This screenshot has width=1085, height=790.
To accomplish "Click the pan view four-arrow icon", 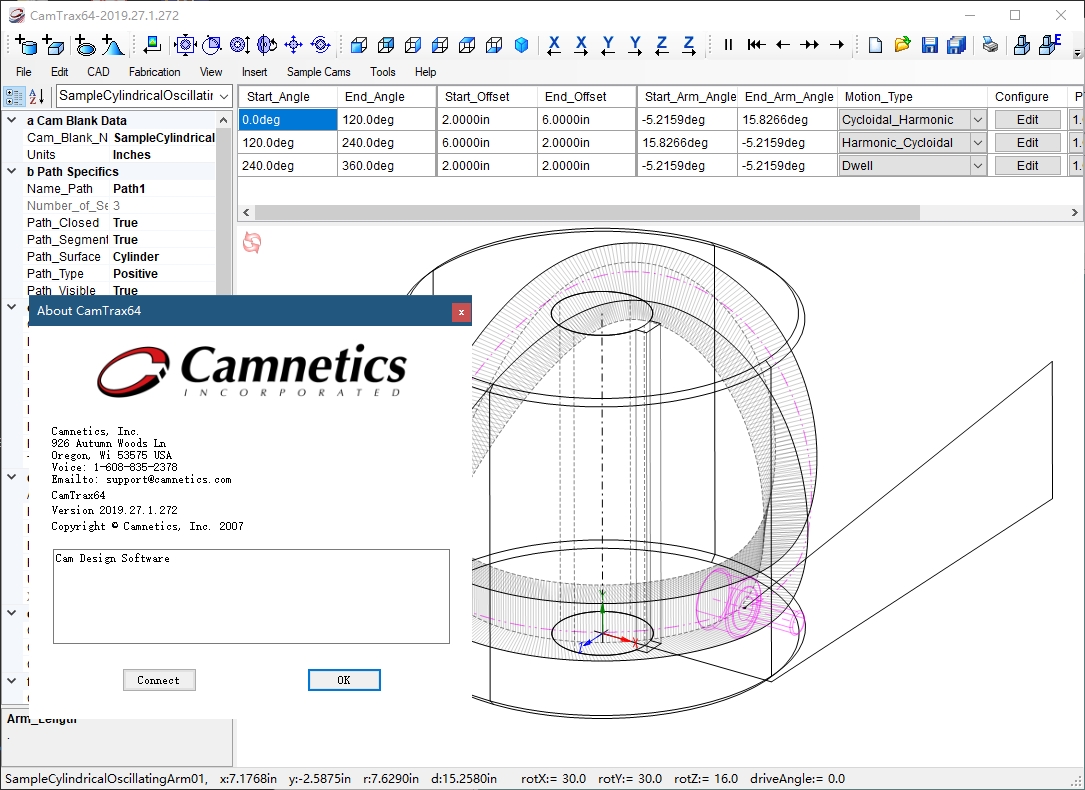I will (293, 45).
